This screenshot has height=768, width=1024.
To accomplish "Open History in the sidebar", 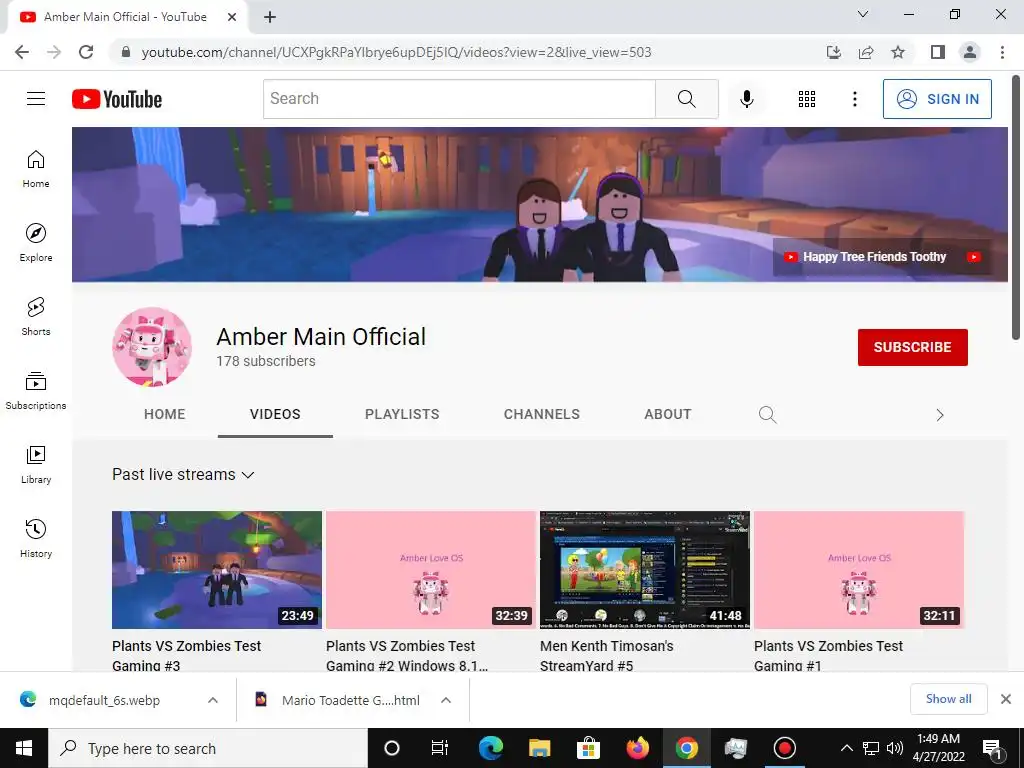I will click(x=36, y=538).
